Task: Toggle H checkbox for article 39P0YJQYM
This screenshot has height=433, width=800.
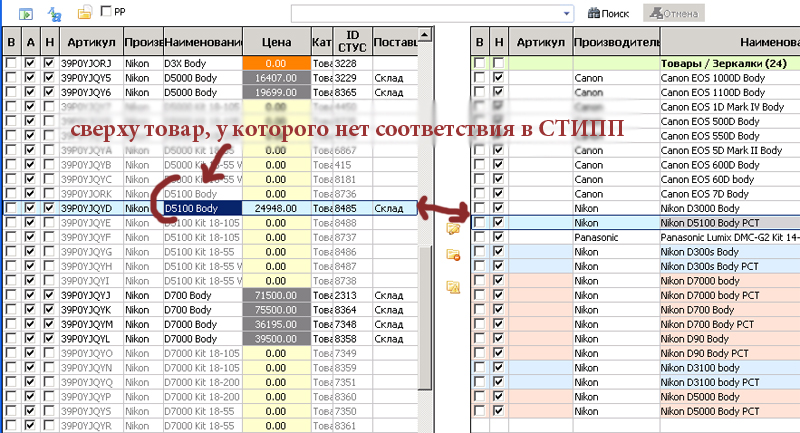Action: pos(49,324)
